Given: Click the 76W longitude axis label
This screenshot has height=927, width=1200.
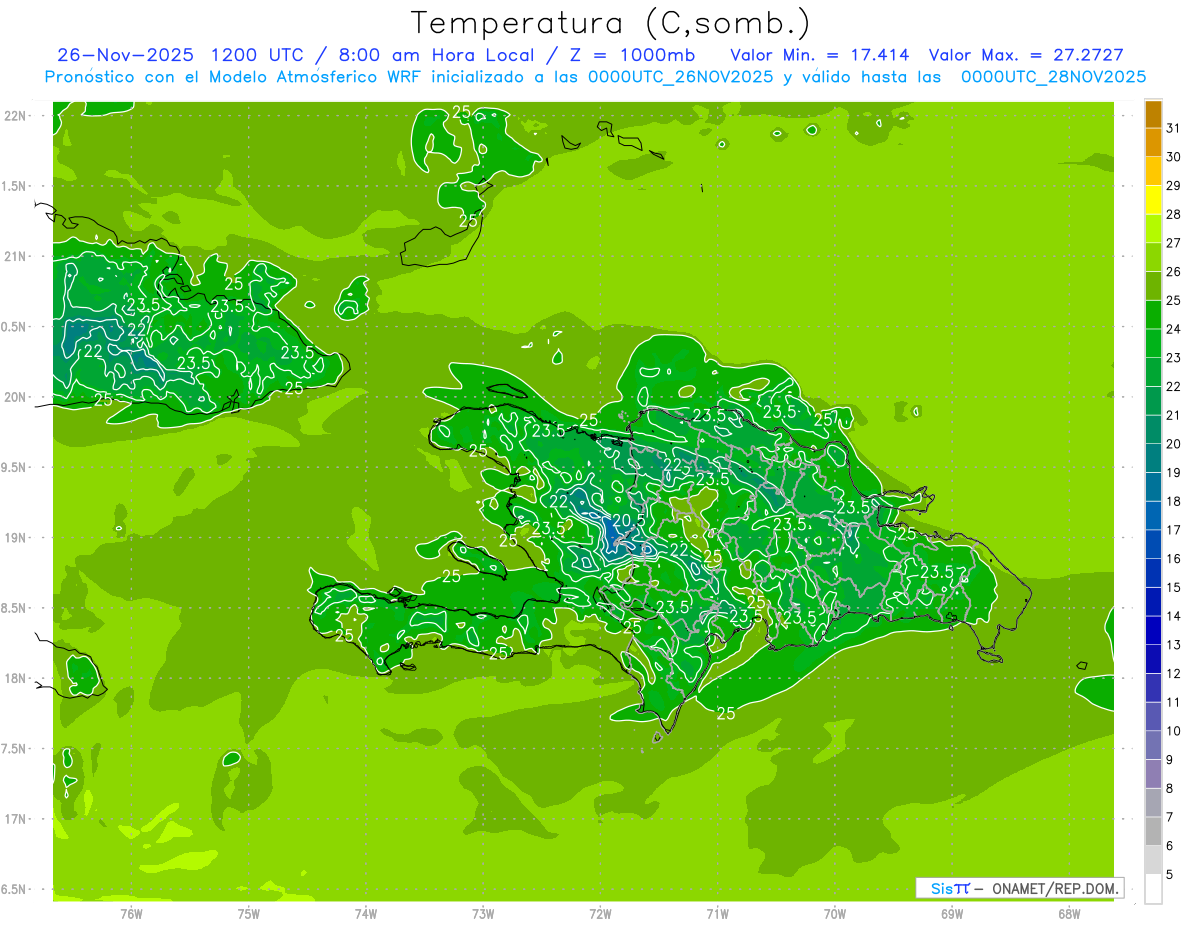Looking at the screenshot, I should tap(131, 914).
